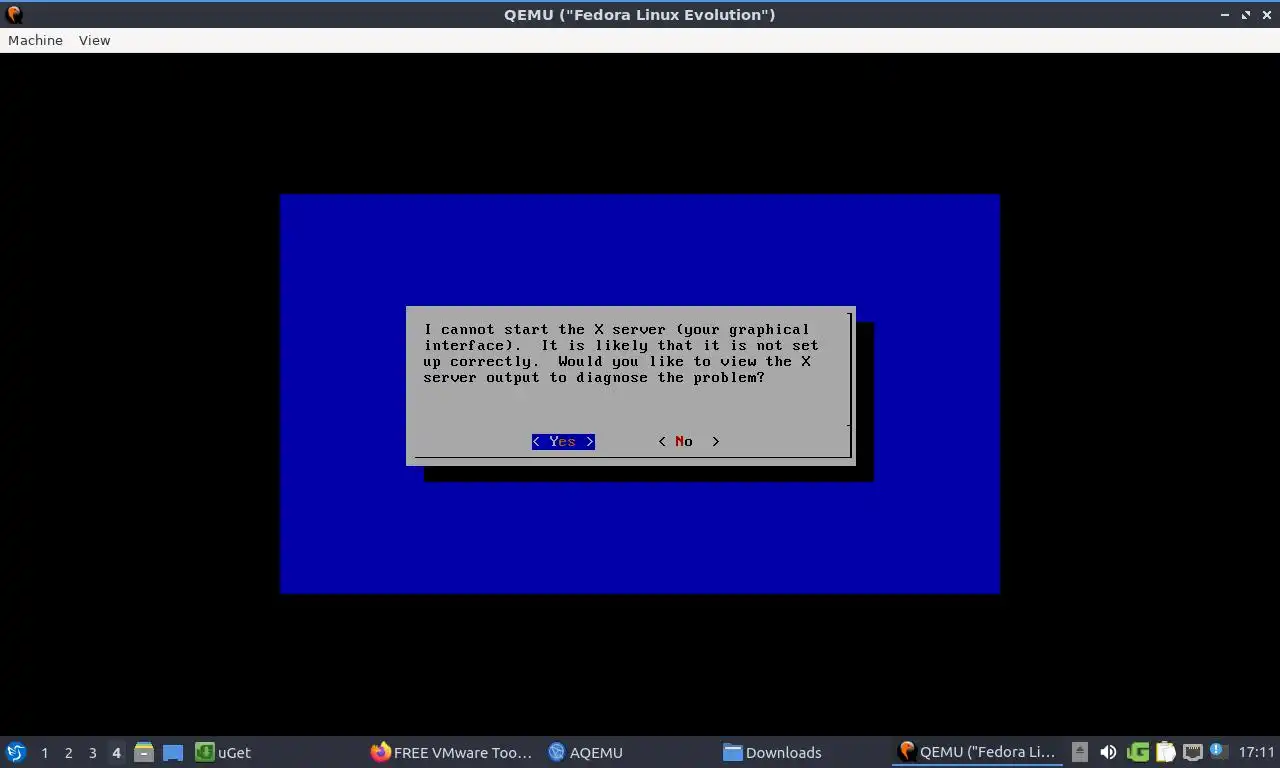Select the QEMU Fedora Li... taskbar entry

[977, 752]
